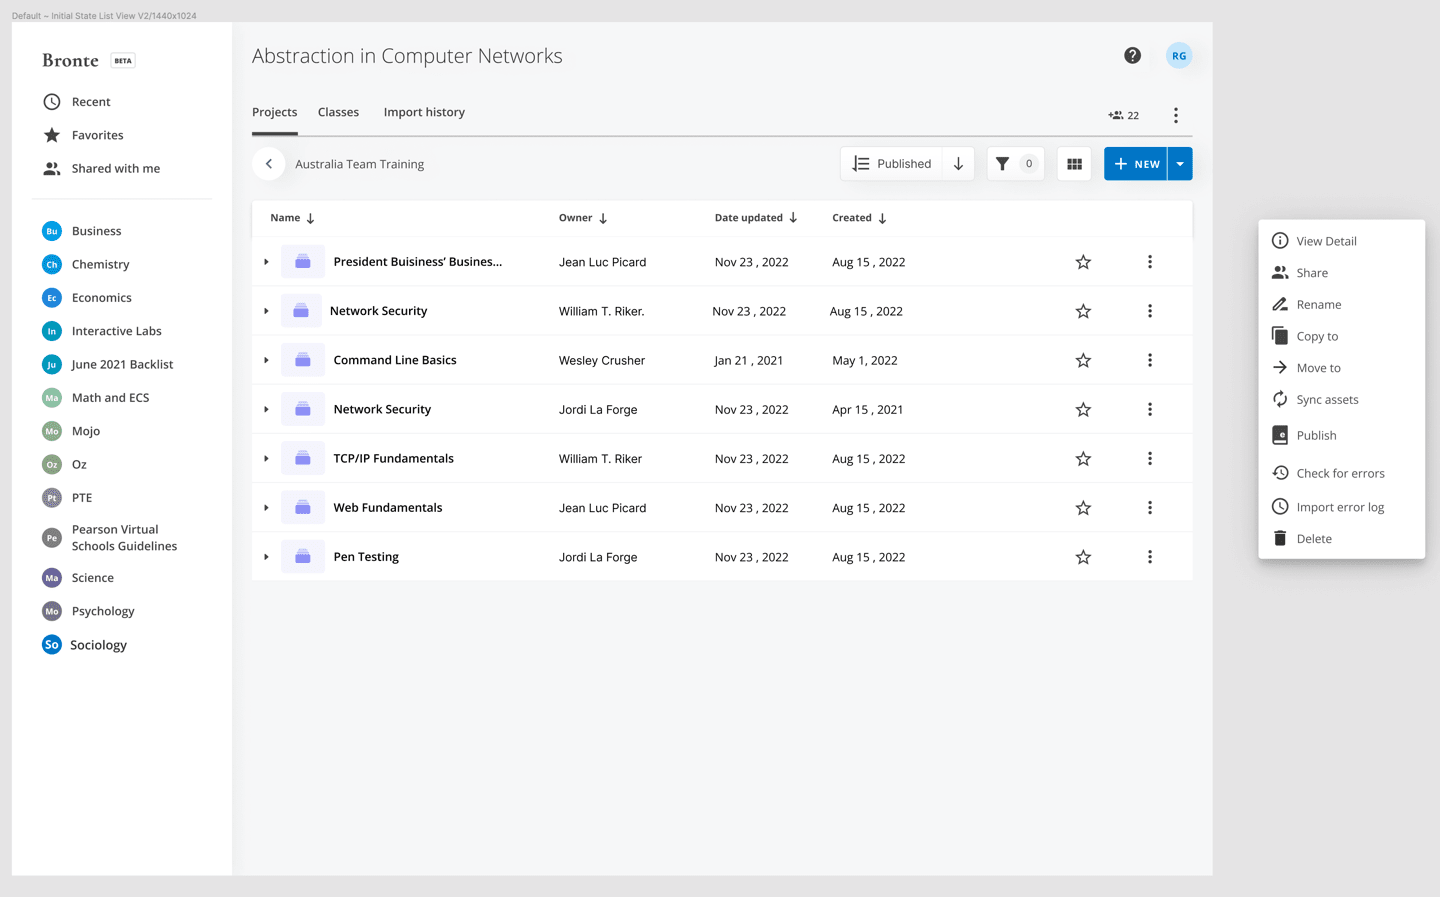Expand the TCP/IP Fundamentals project row

click(x=266, y=458)
